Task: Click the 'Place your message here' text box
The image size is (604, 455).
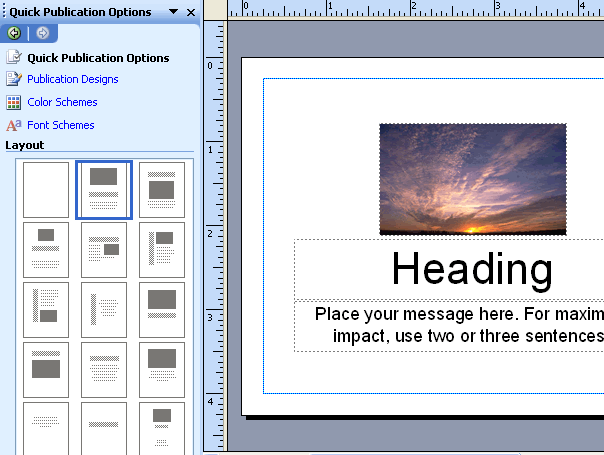Action: pos(458,324)
